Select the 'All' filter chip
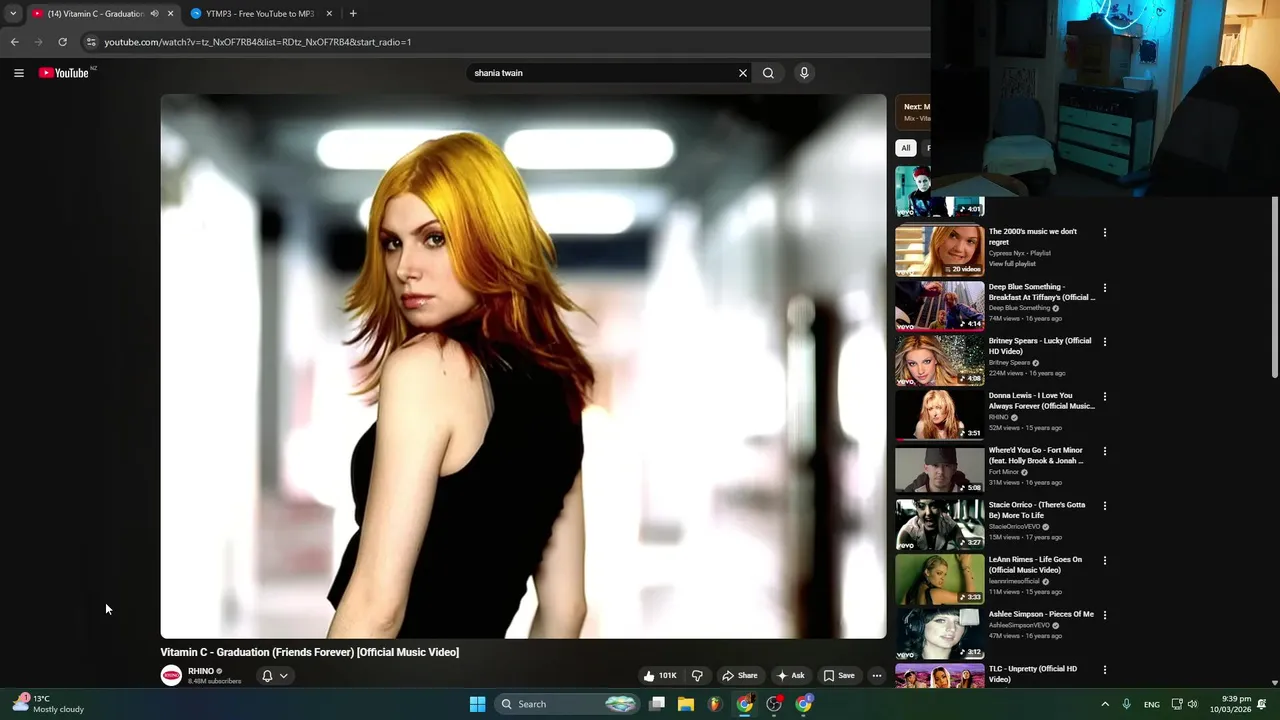Screen dimensions: 1280x720 [906, 148]
